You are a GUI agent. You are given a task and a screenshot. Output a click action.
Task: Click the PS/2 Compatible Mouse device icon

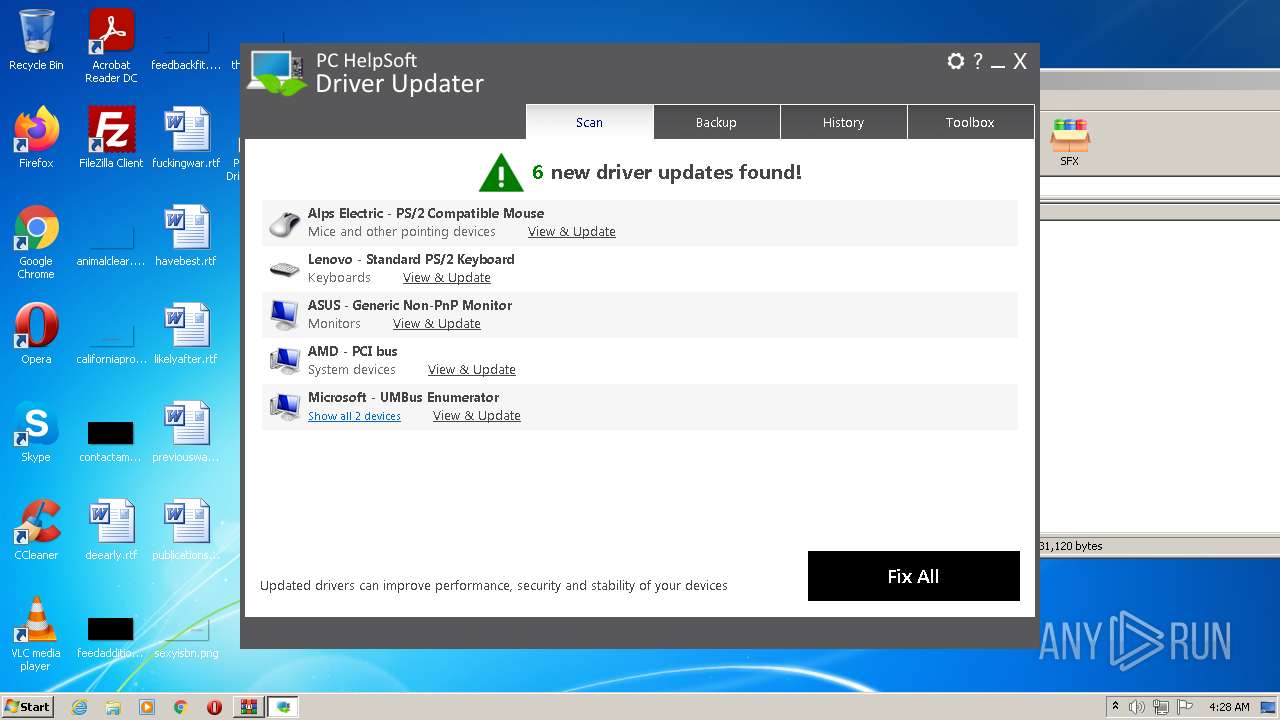coord(285,223)
